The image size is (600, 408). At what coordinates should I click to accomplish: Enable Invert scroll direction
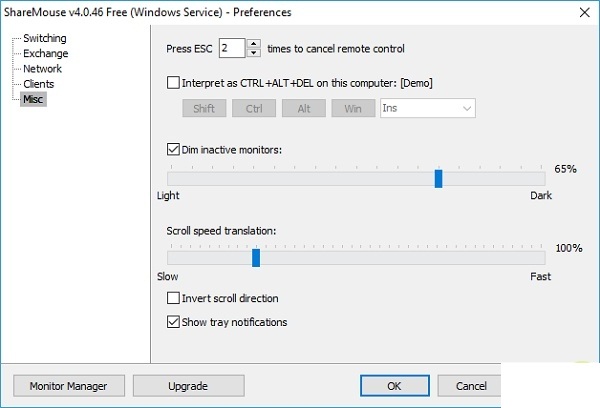174,298
